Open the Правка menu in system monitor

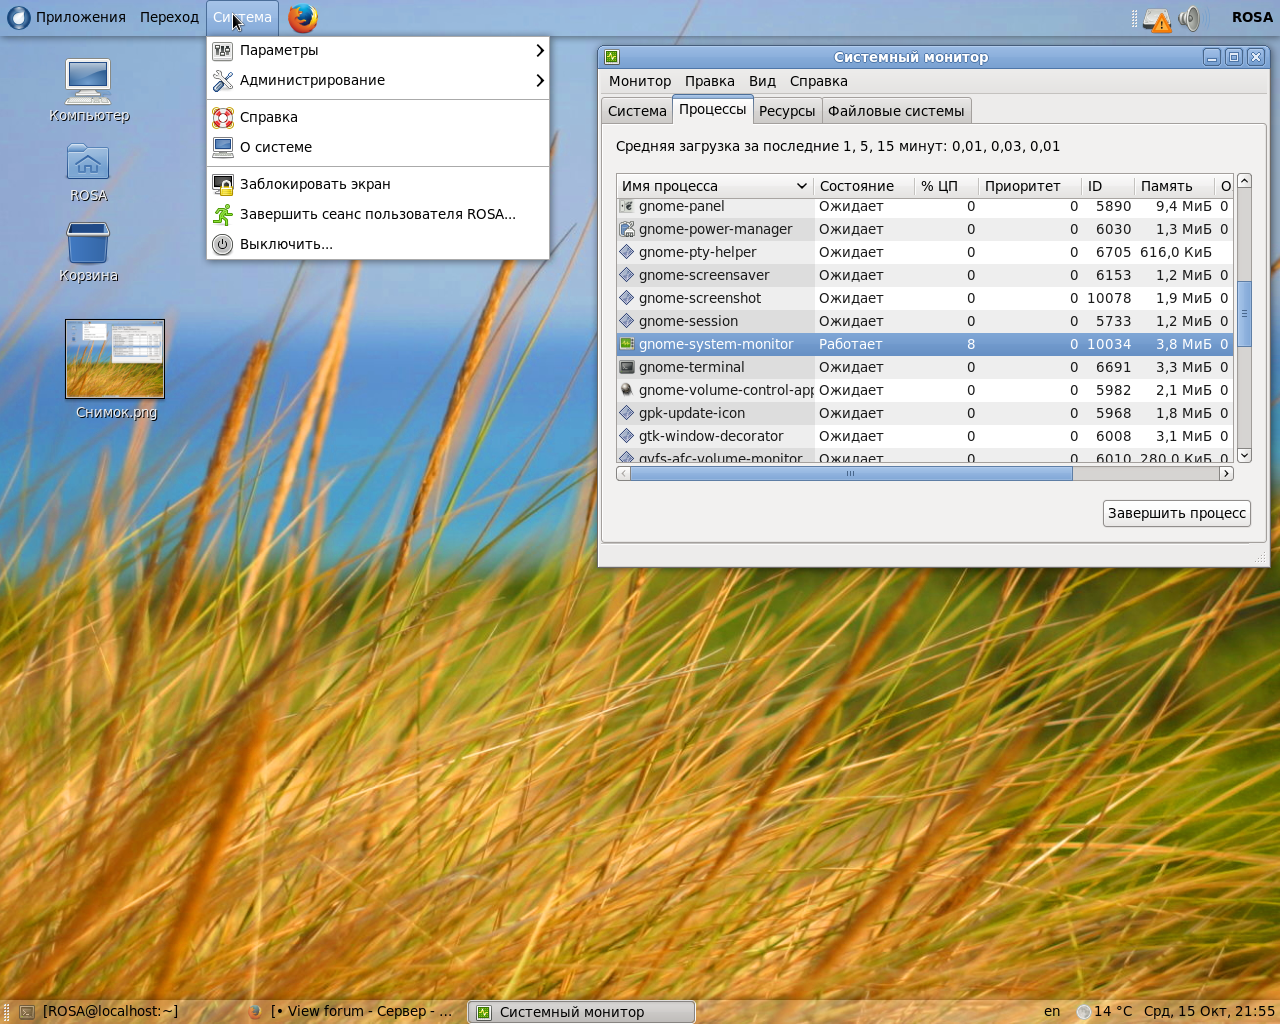click(709, 81)
